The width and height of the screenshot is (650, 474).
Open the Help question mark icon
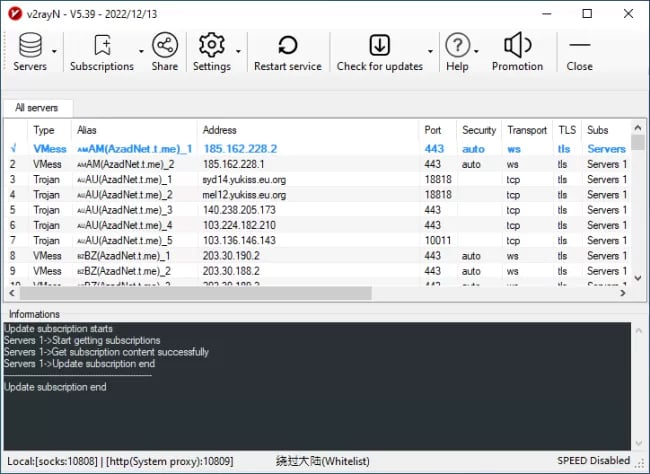click(457, 45)
